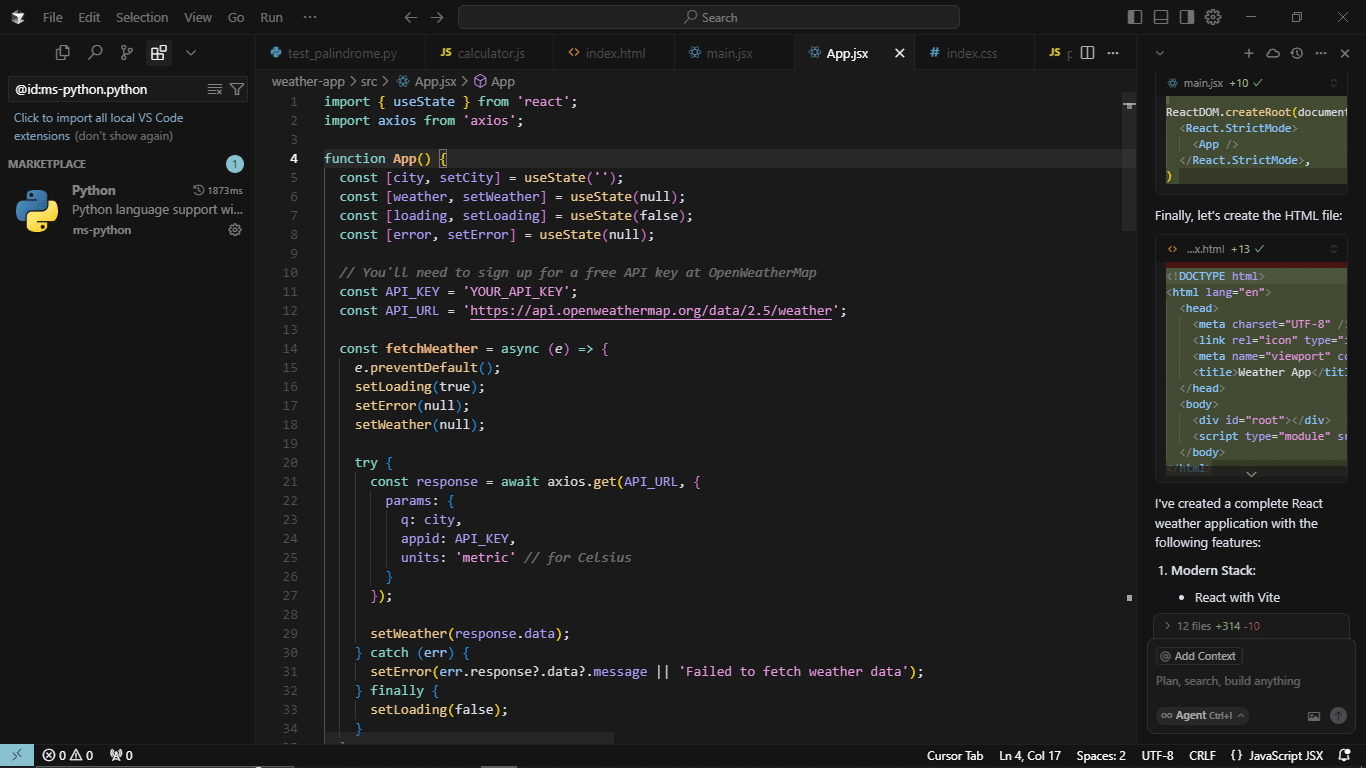Toggle the AI pane layout
Screen dimensions: 1366x768
pyautogui.click(x=1187, y=17)
